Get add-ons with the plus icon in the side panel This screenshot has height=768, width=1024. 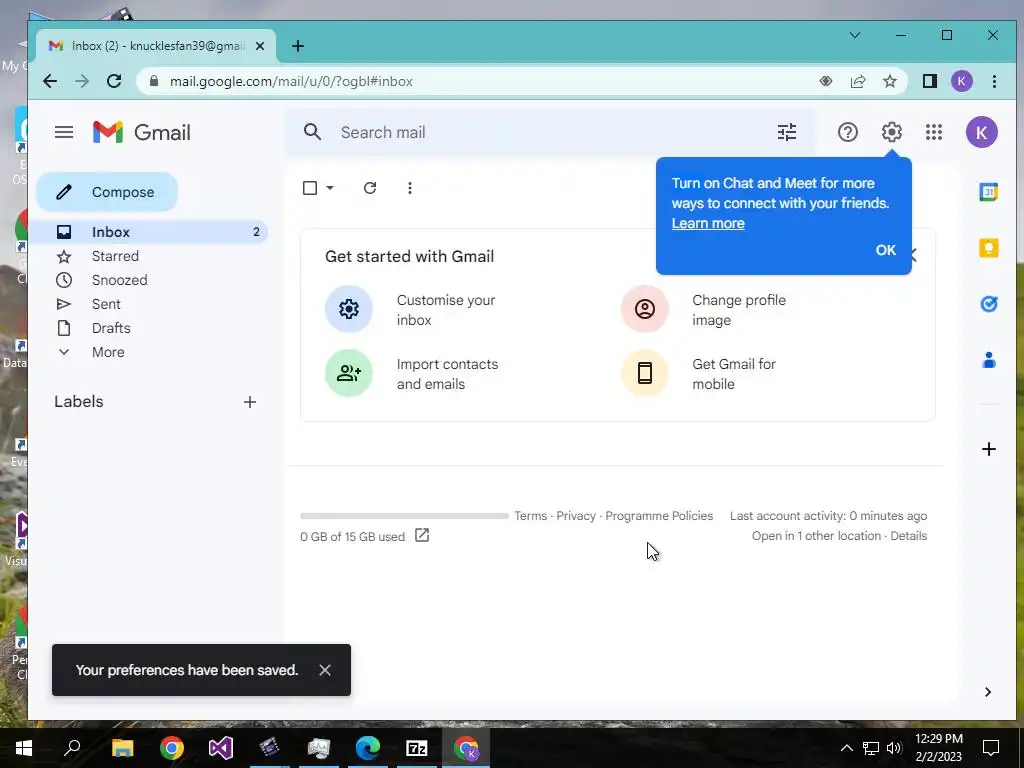click(989, 449)
